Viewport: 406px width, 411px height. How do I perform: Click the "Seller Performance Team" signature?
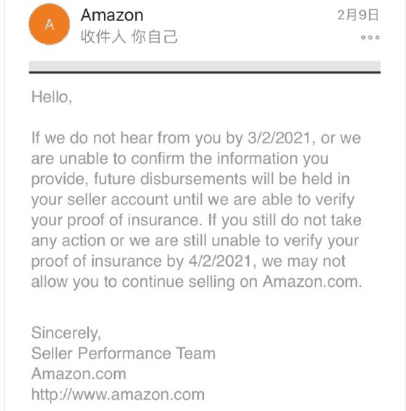(x=123, y=353)
